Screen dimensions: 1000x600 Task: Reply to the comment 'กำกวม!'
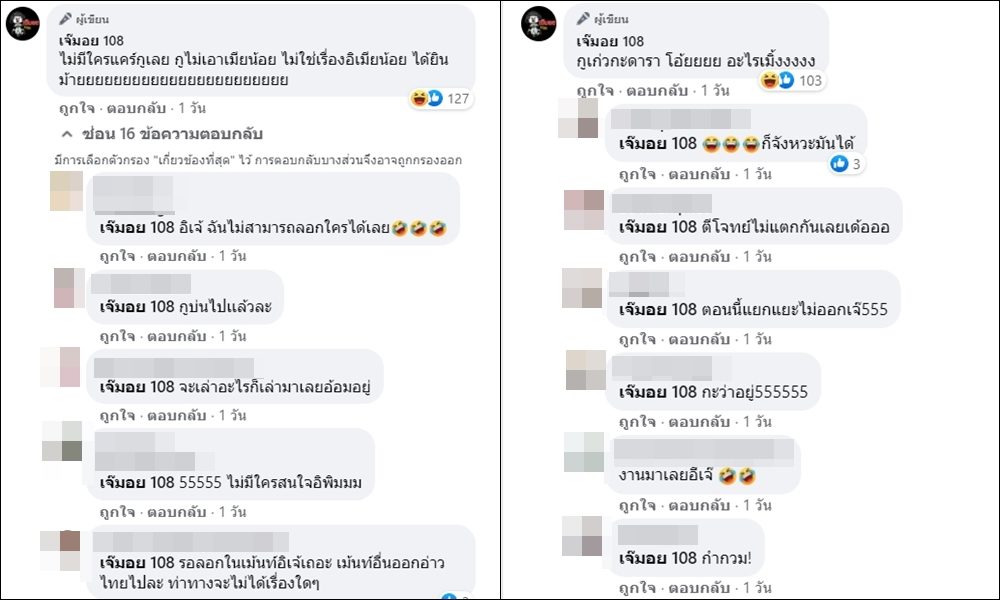click(698, 587)
